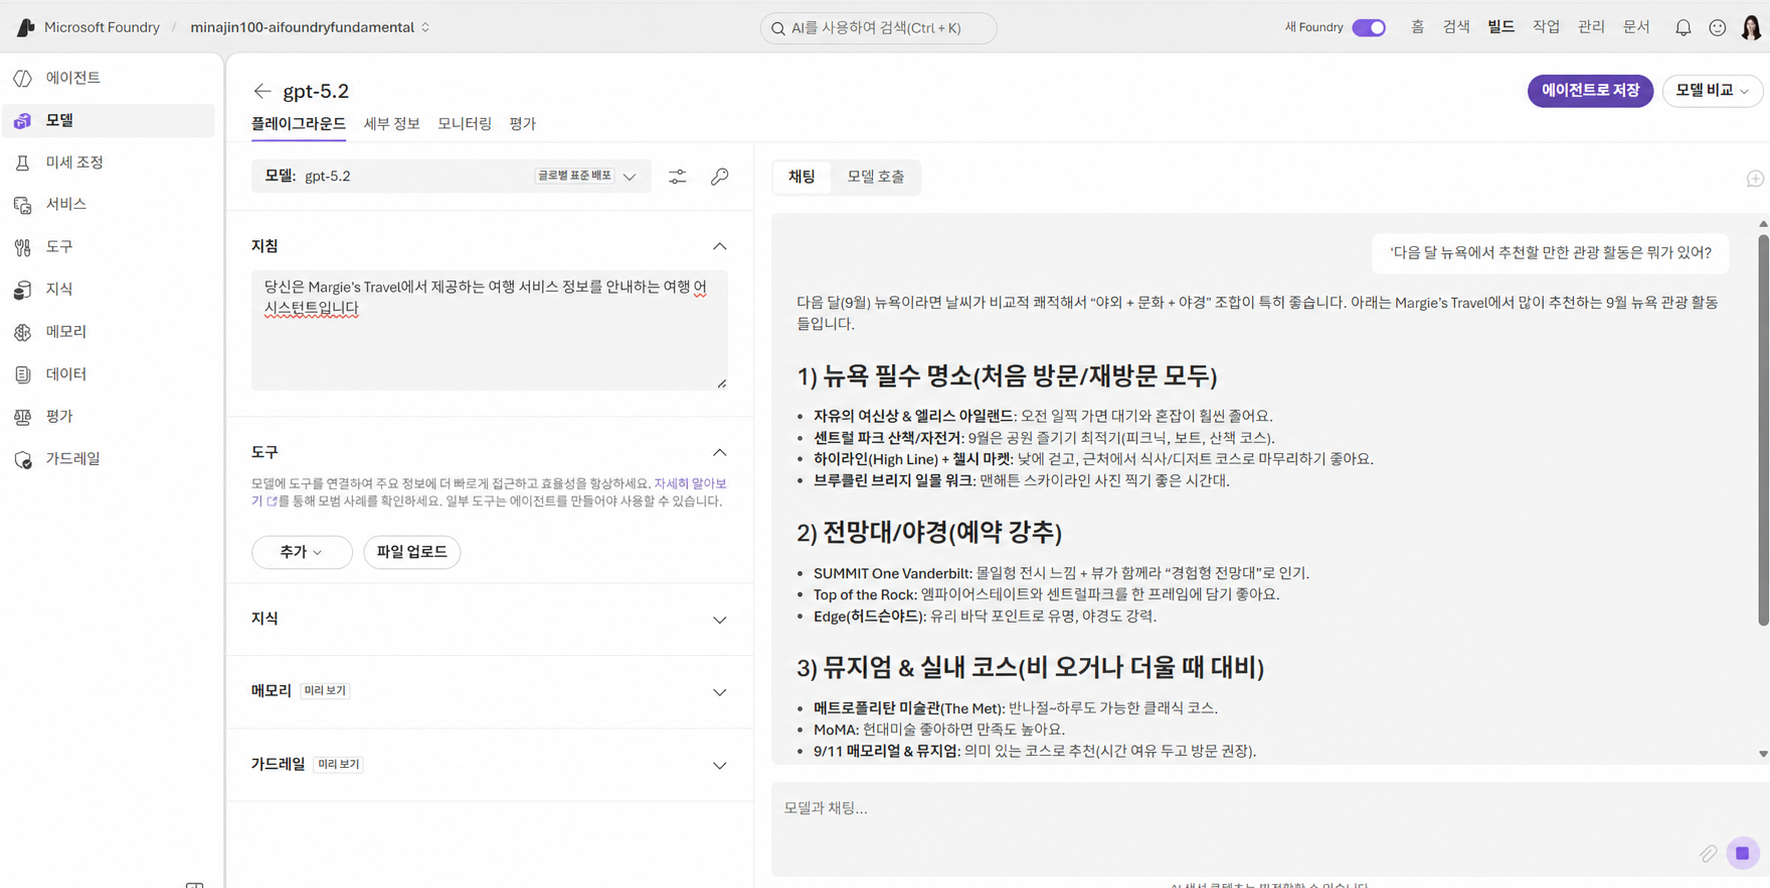Open the project name switcher dropdown
This screenshot has width=1770, height=888.
pos(426,27)
